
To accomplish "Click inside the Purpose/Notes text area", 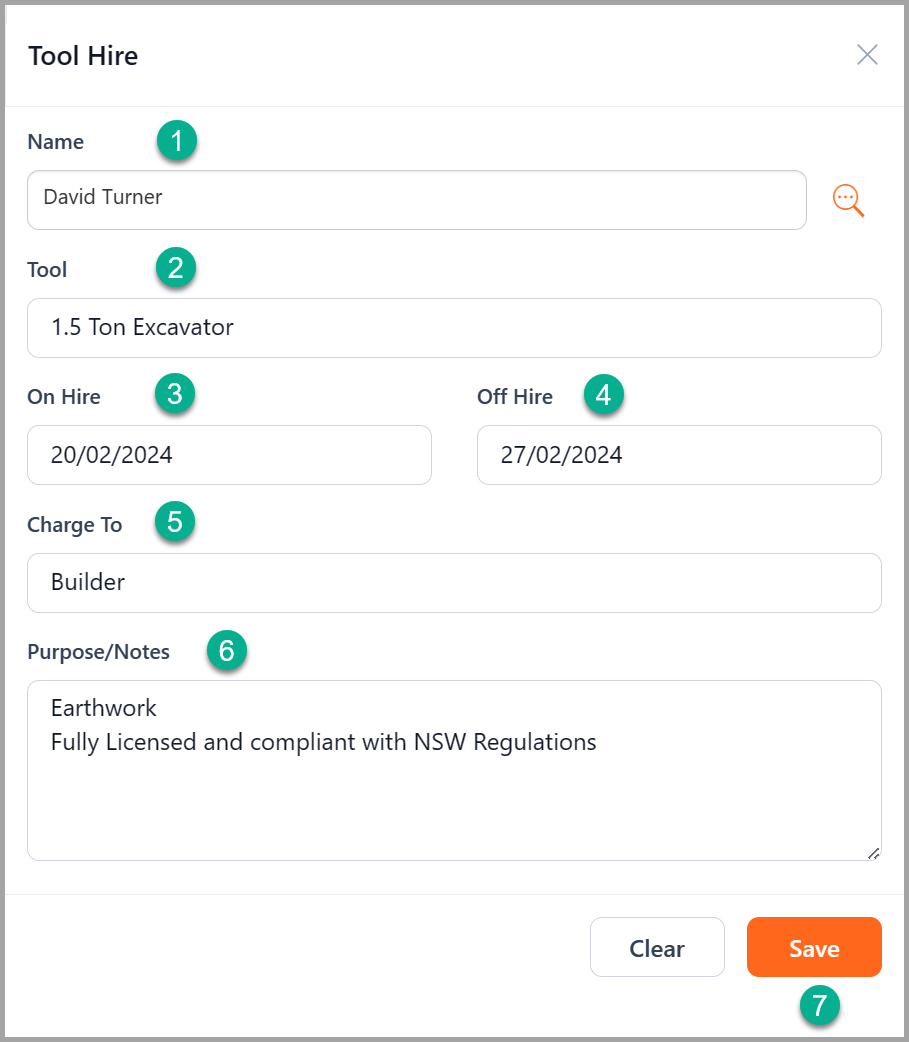I will [x=454, y=790].
